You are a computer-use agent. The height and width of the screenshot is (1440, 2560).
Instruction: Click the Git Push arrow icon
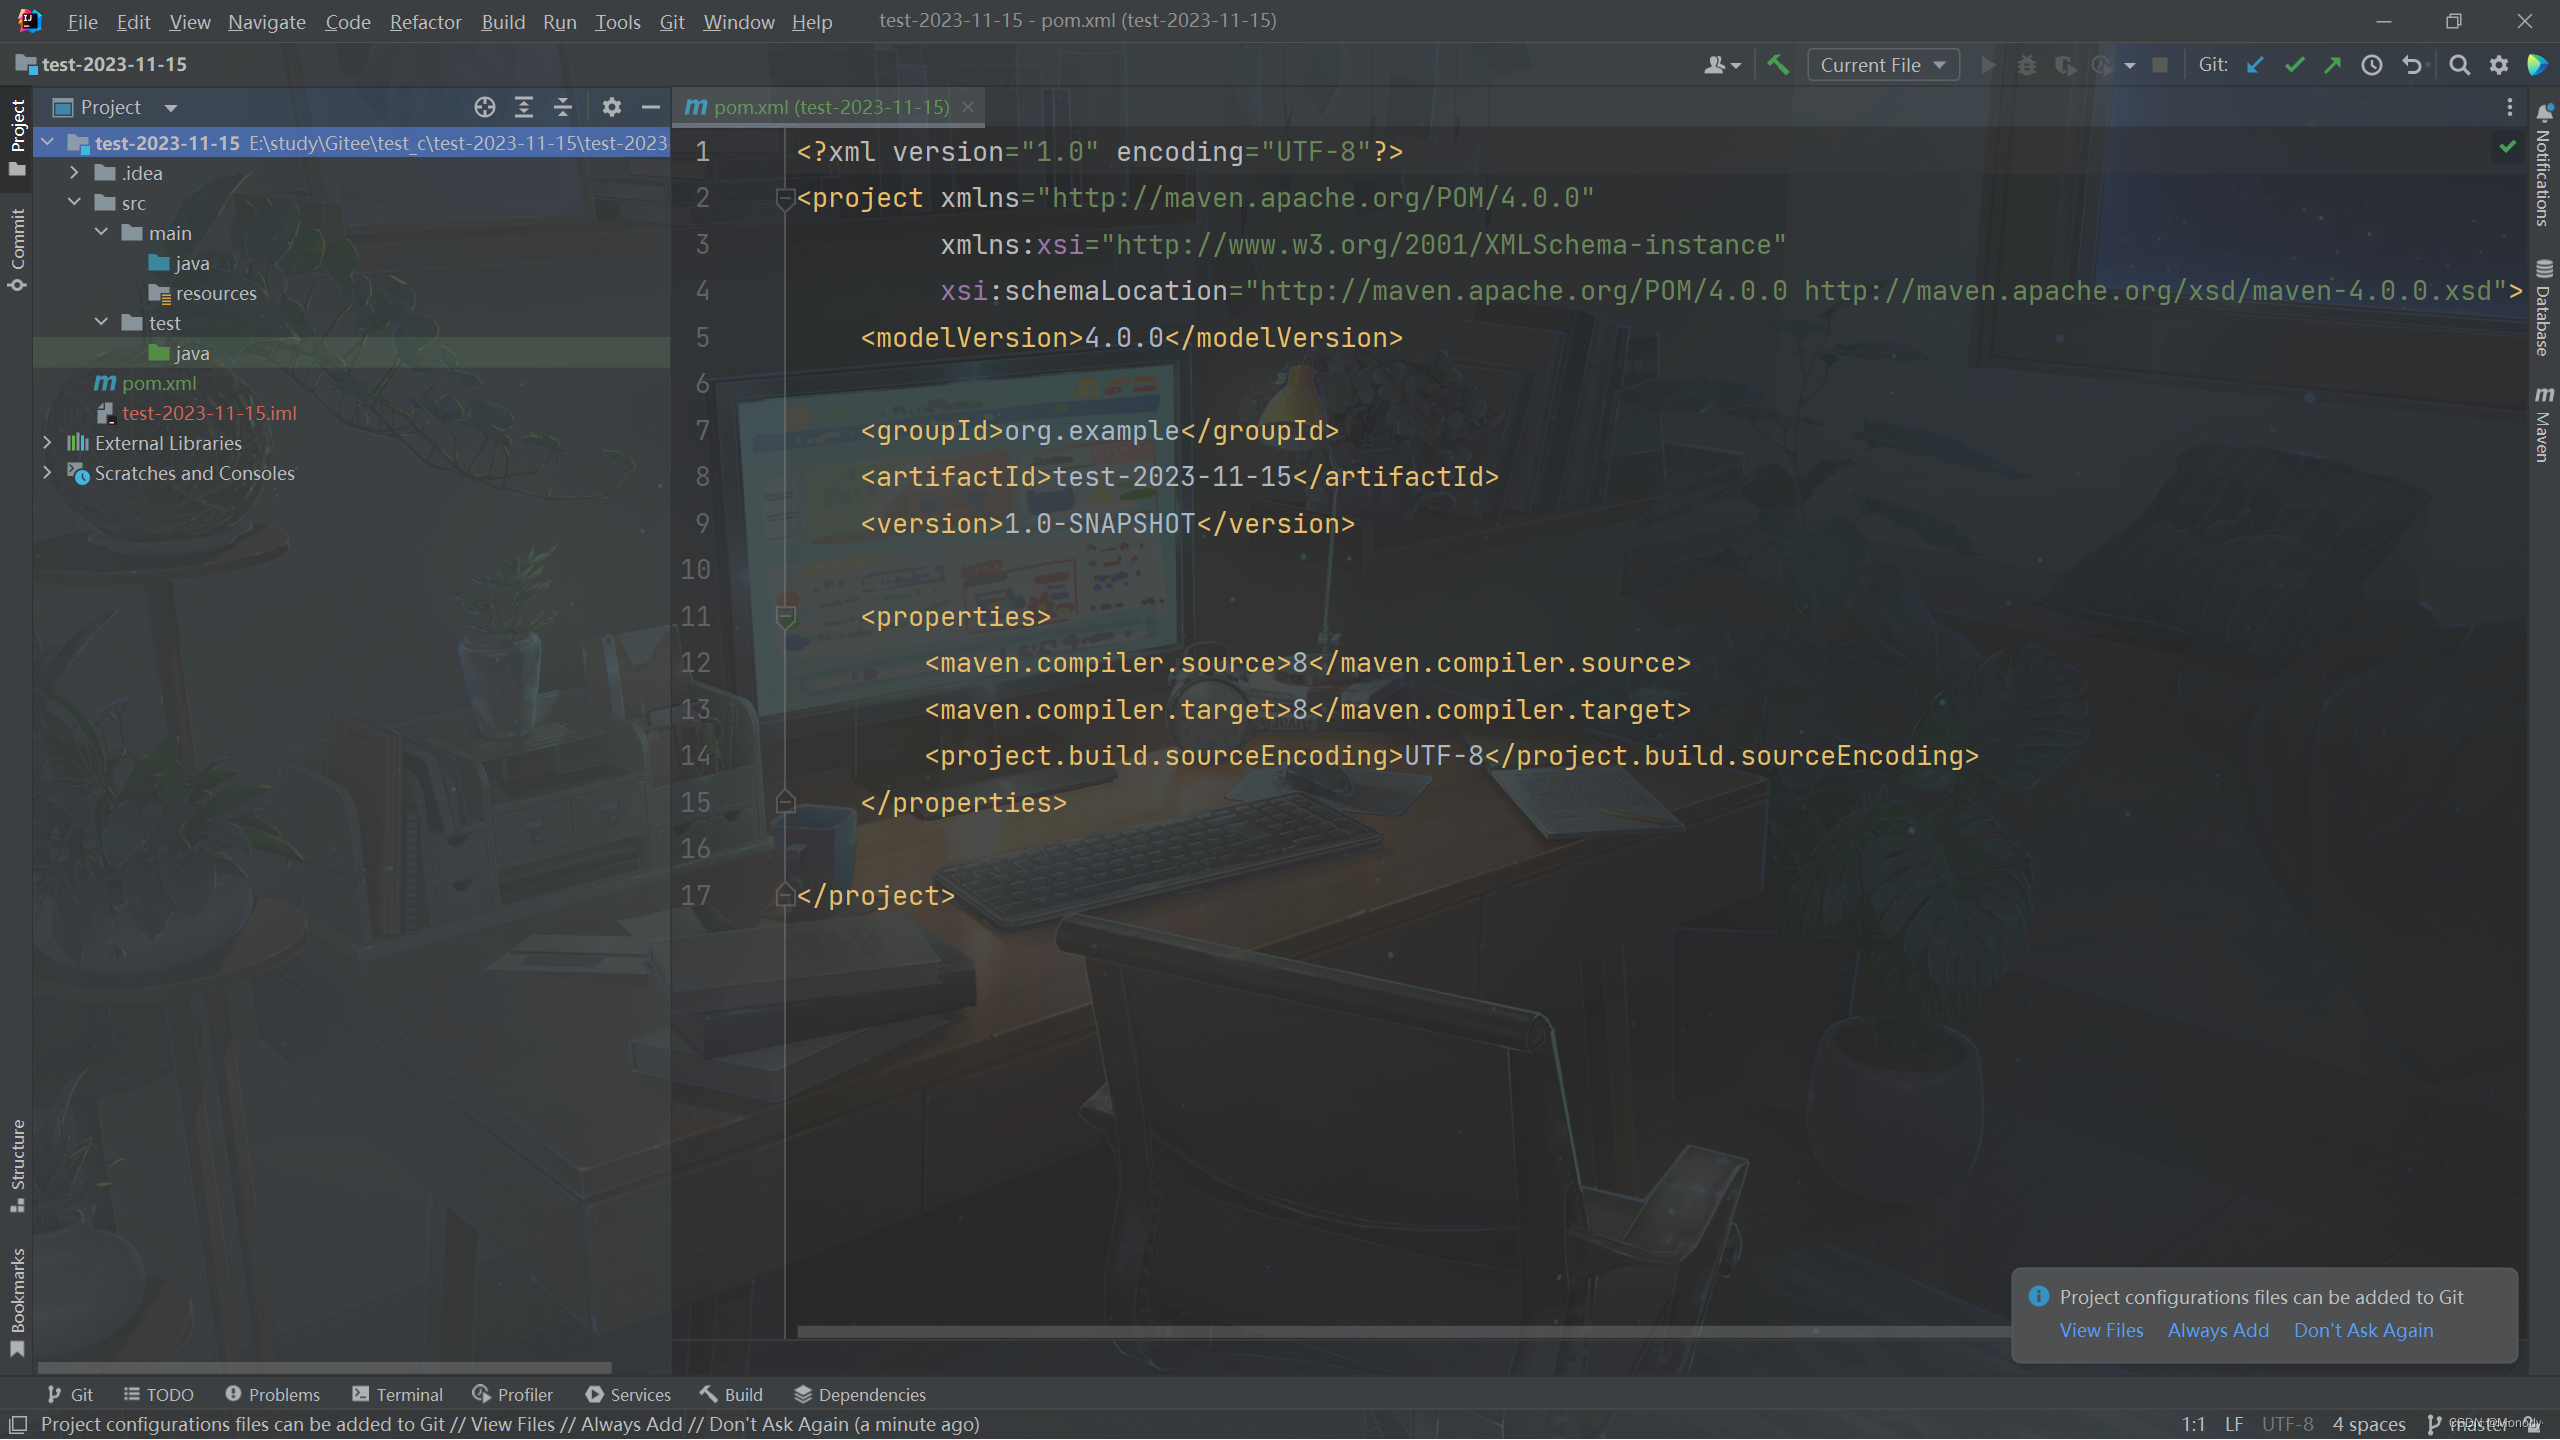(2333, 65)
